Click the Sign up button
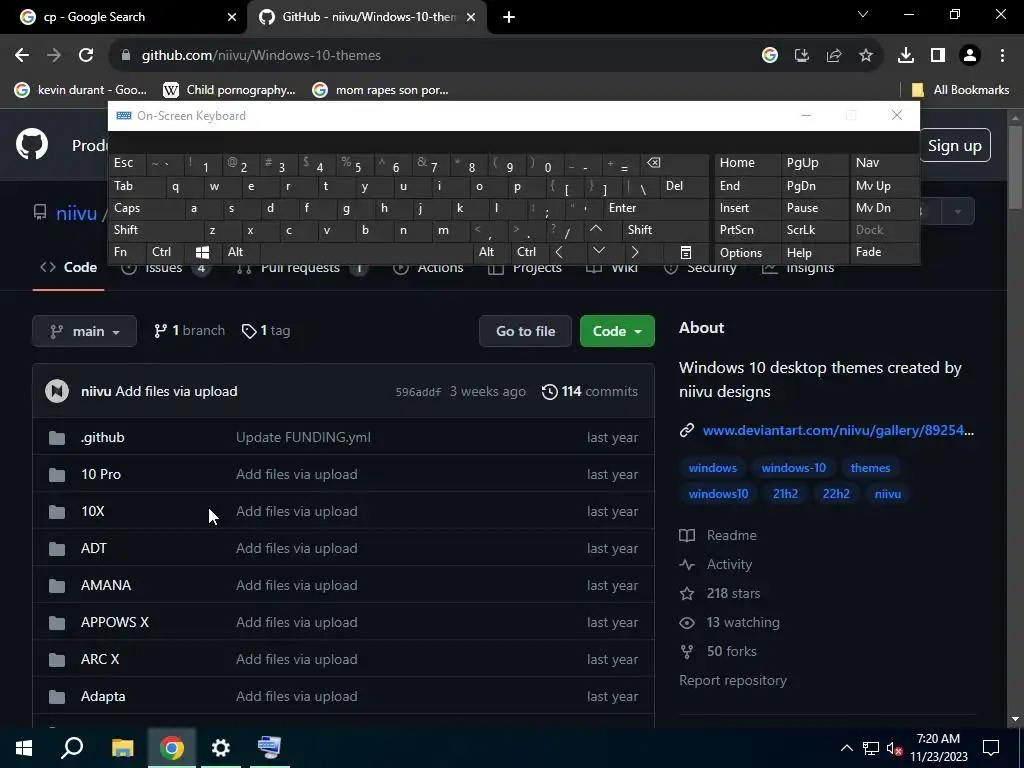Screen dimensions: 1024x768 [x=955, y=146]
